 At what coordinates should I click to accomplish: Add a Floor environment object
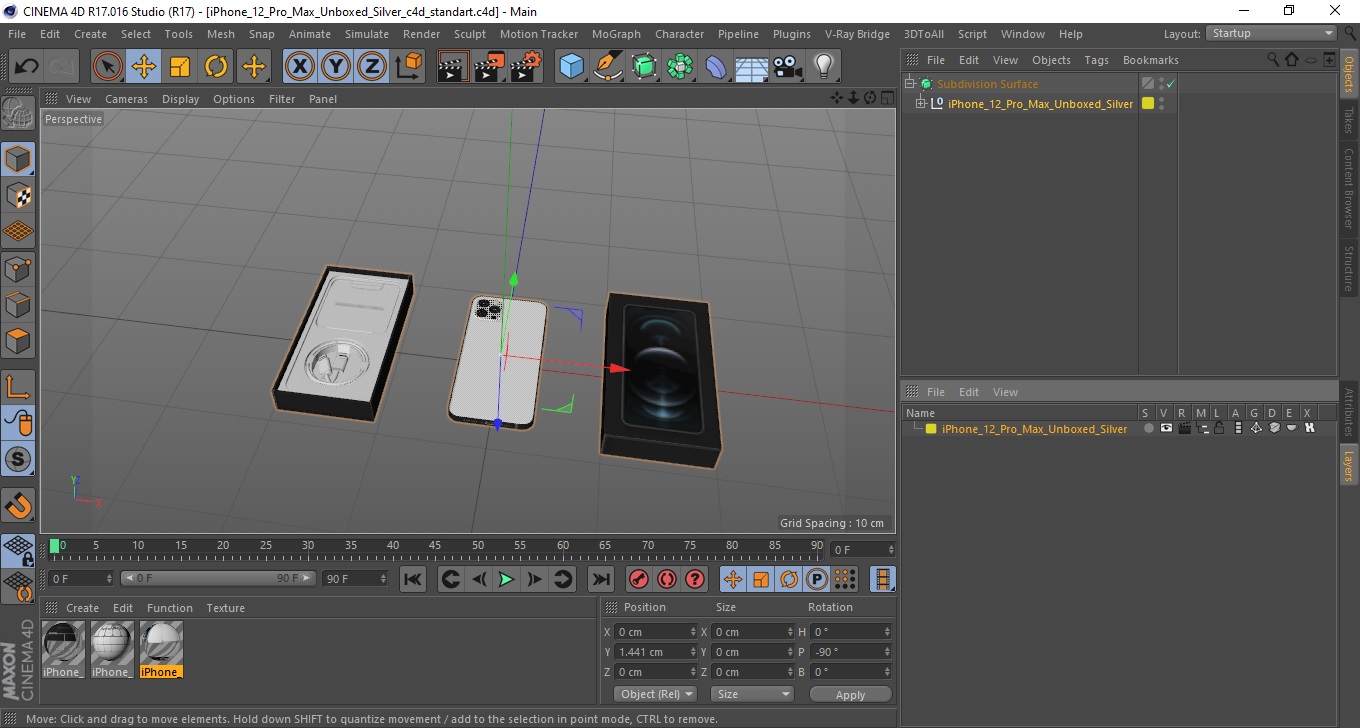coord(752,67)
